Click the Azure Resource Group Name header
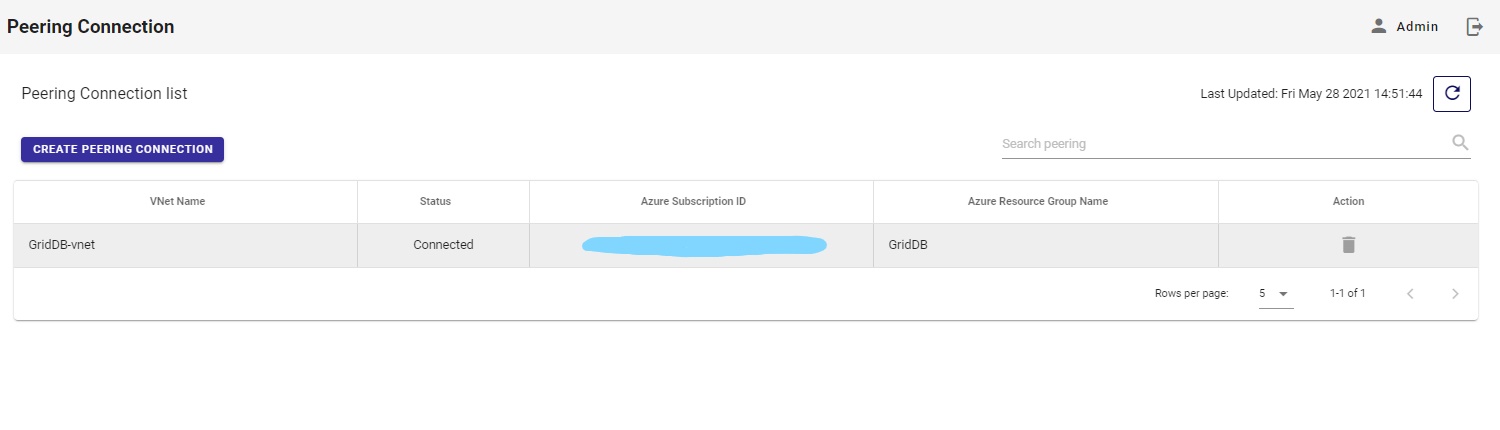 (x=1037, y=201)
